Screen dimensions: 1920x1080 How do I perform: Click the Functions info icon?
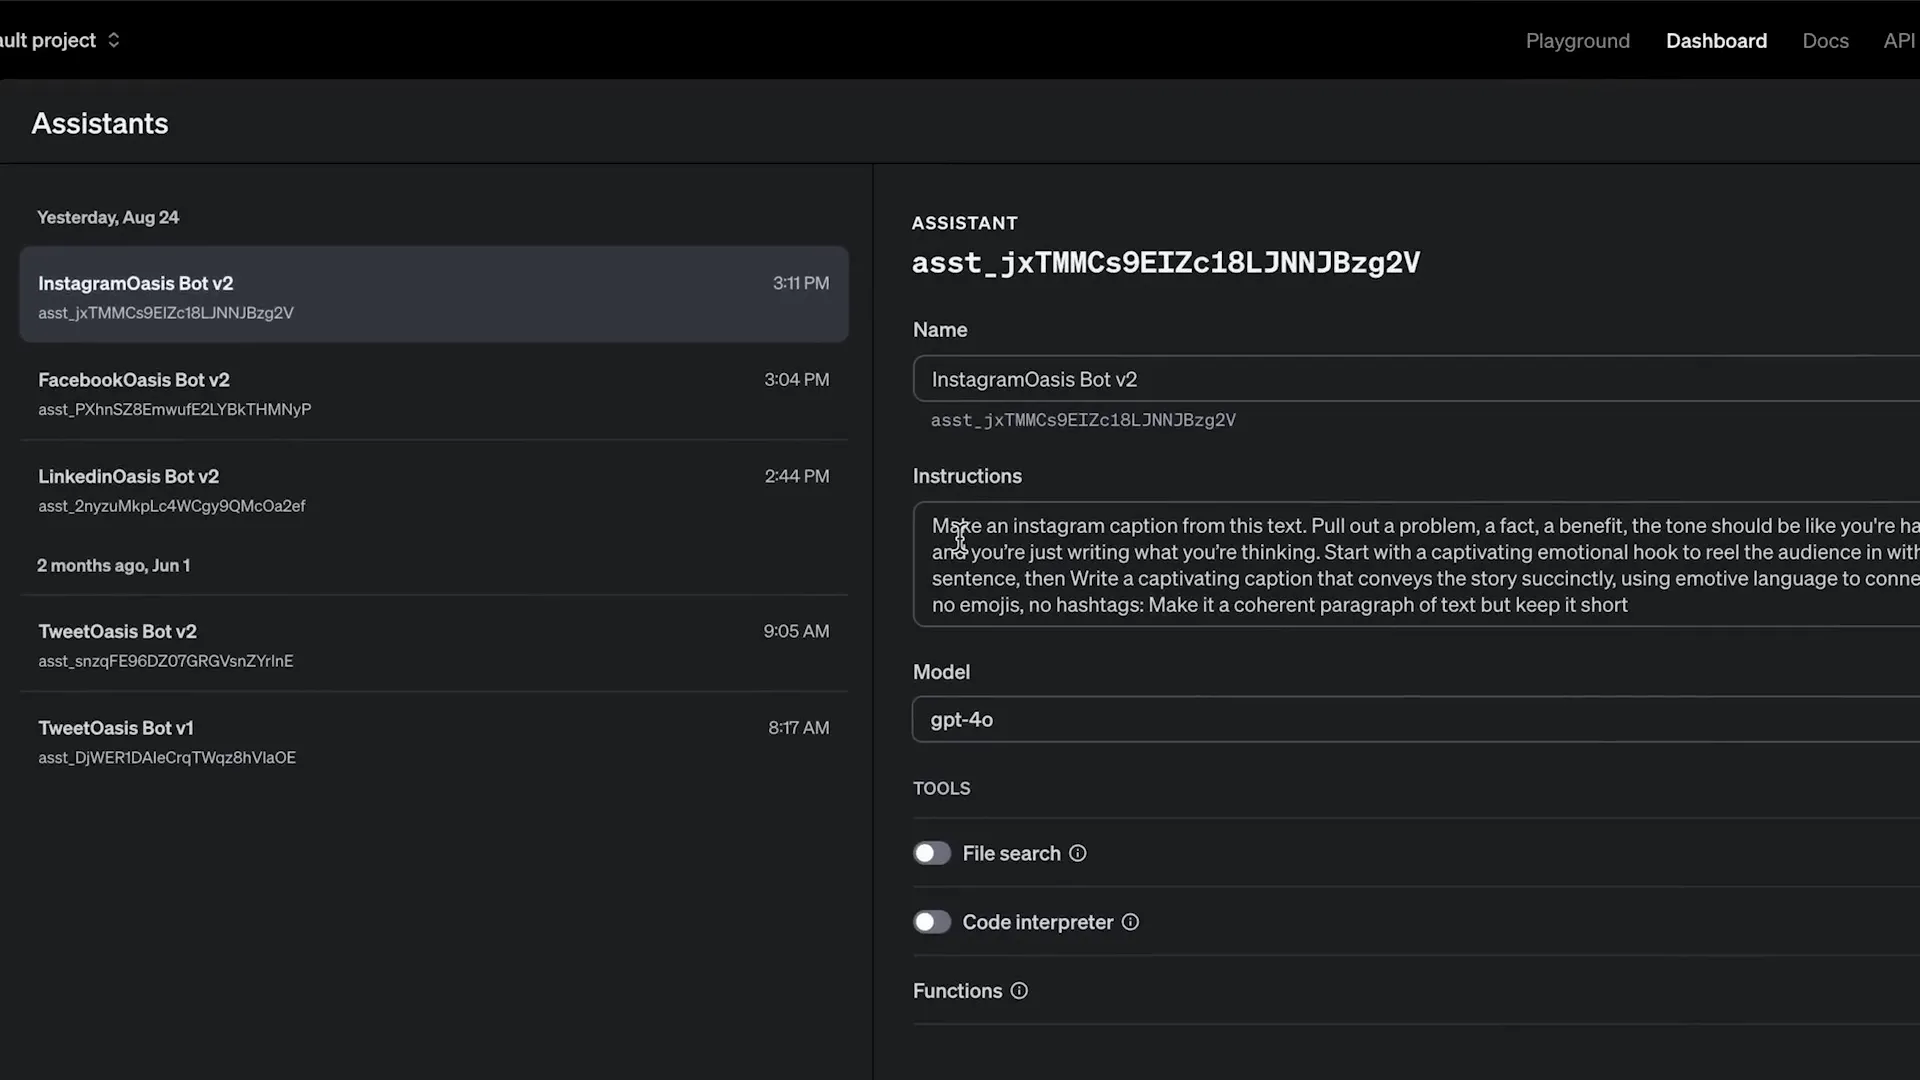(x=1019, y=991)
